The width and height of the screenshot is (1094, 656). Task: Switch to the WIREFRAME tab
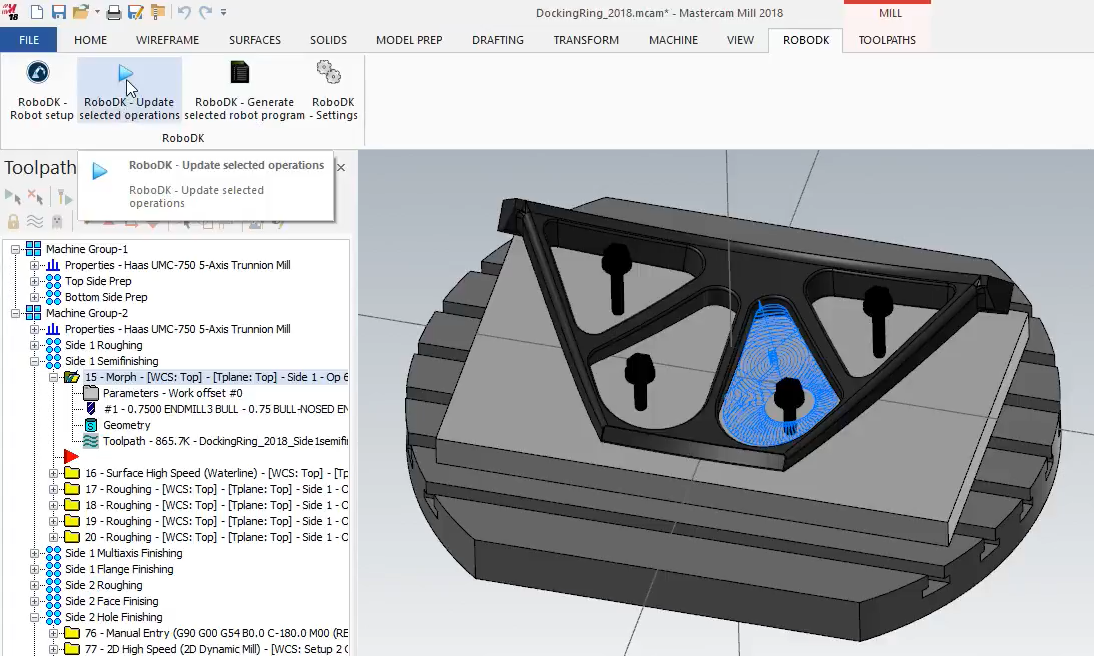[x=167, y=40]
